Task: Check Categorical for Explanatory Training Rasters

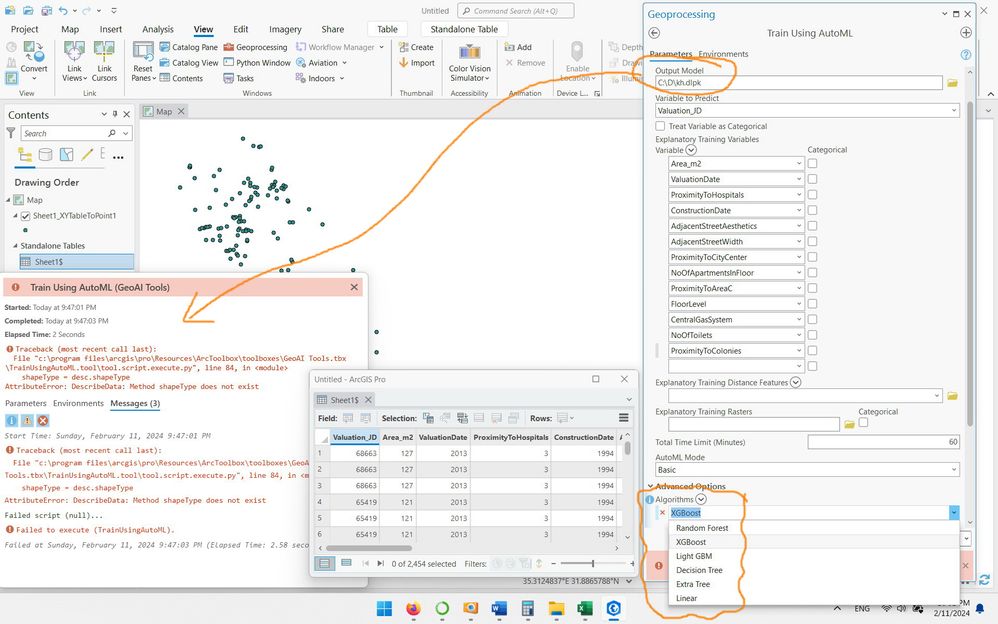Action: click(863, 422)
